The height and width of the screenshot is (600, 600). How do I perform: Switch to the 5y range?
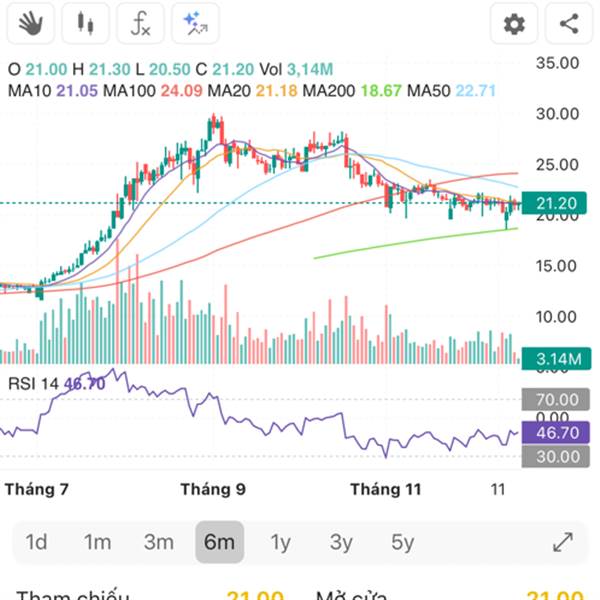pyautogui.click(x=402, y=543)
